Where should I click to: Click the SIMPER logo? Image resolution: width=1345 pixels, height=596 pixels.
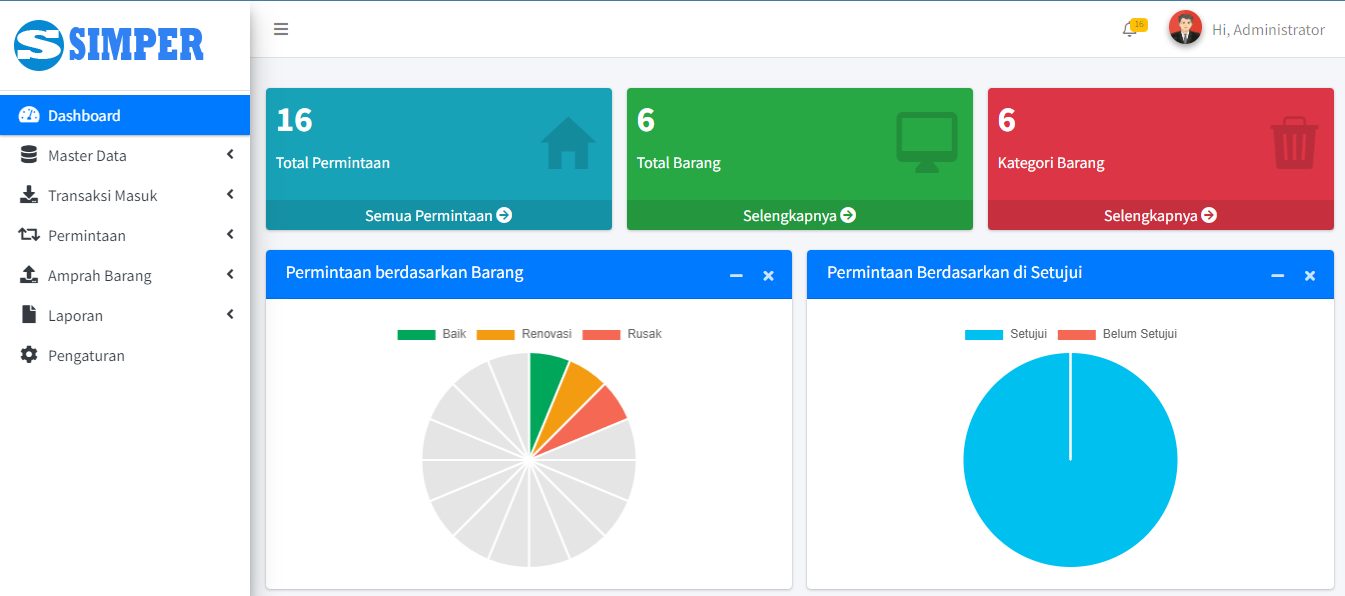tap(109, 44)
